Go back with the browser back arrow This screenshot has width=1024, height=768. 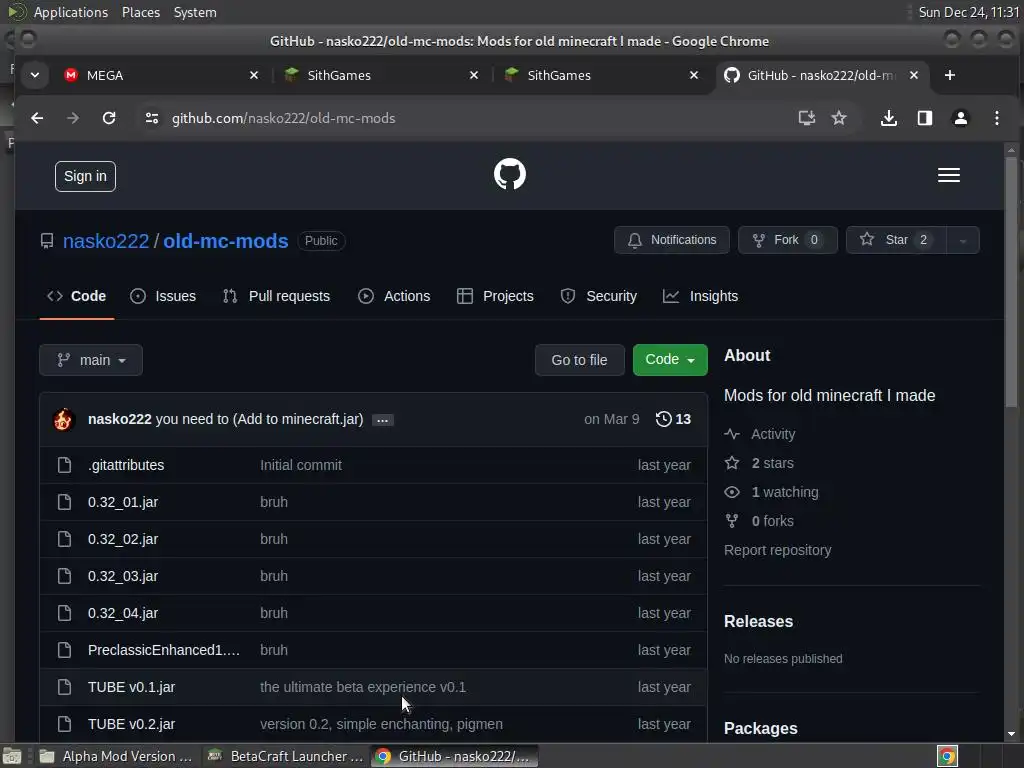(x=37, y=118)
